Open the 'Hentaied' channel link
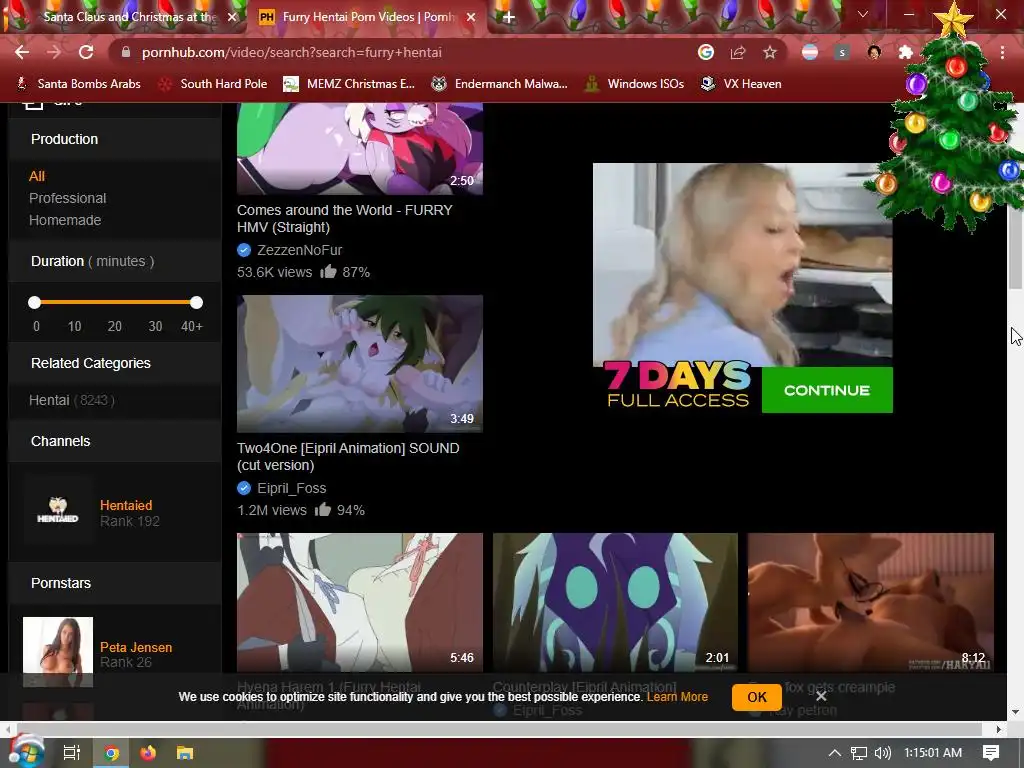 tap(126, 505)
